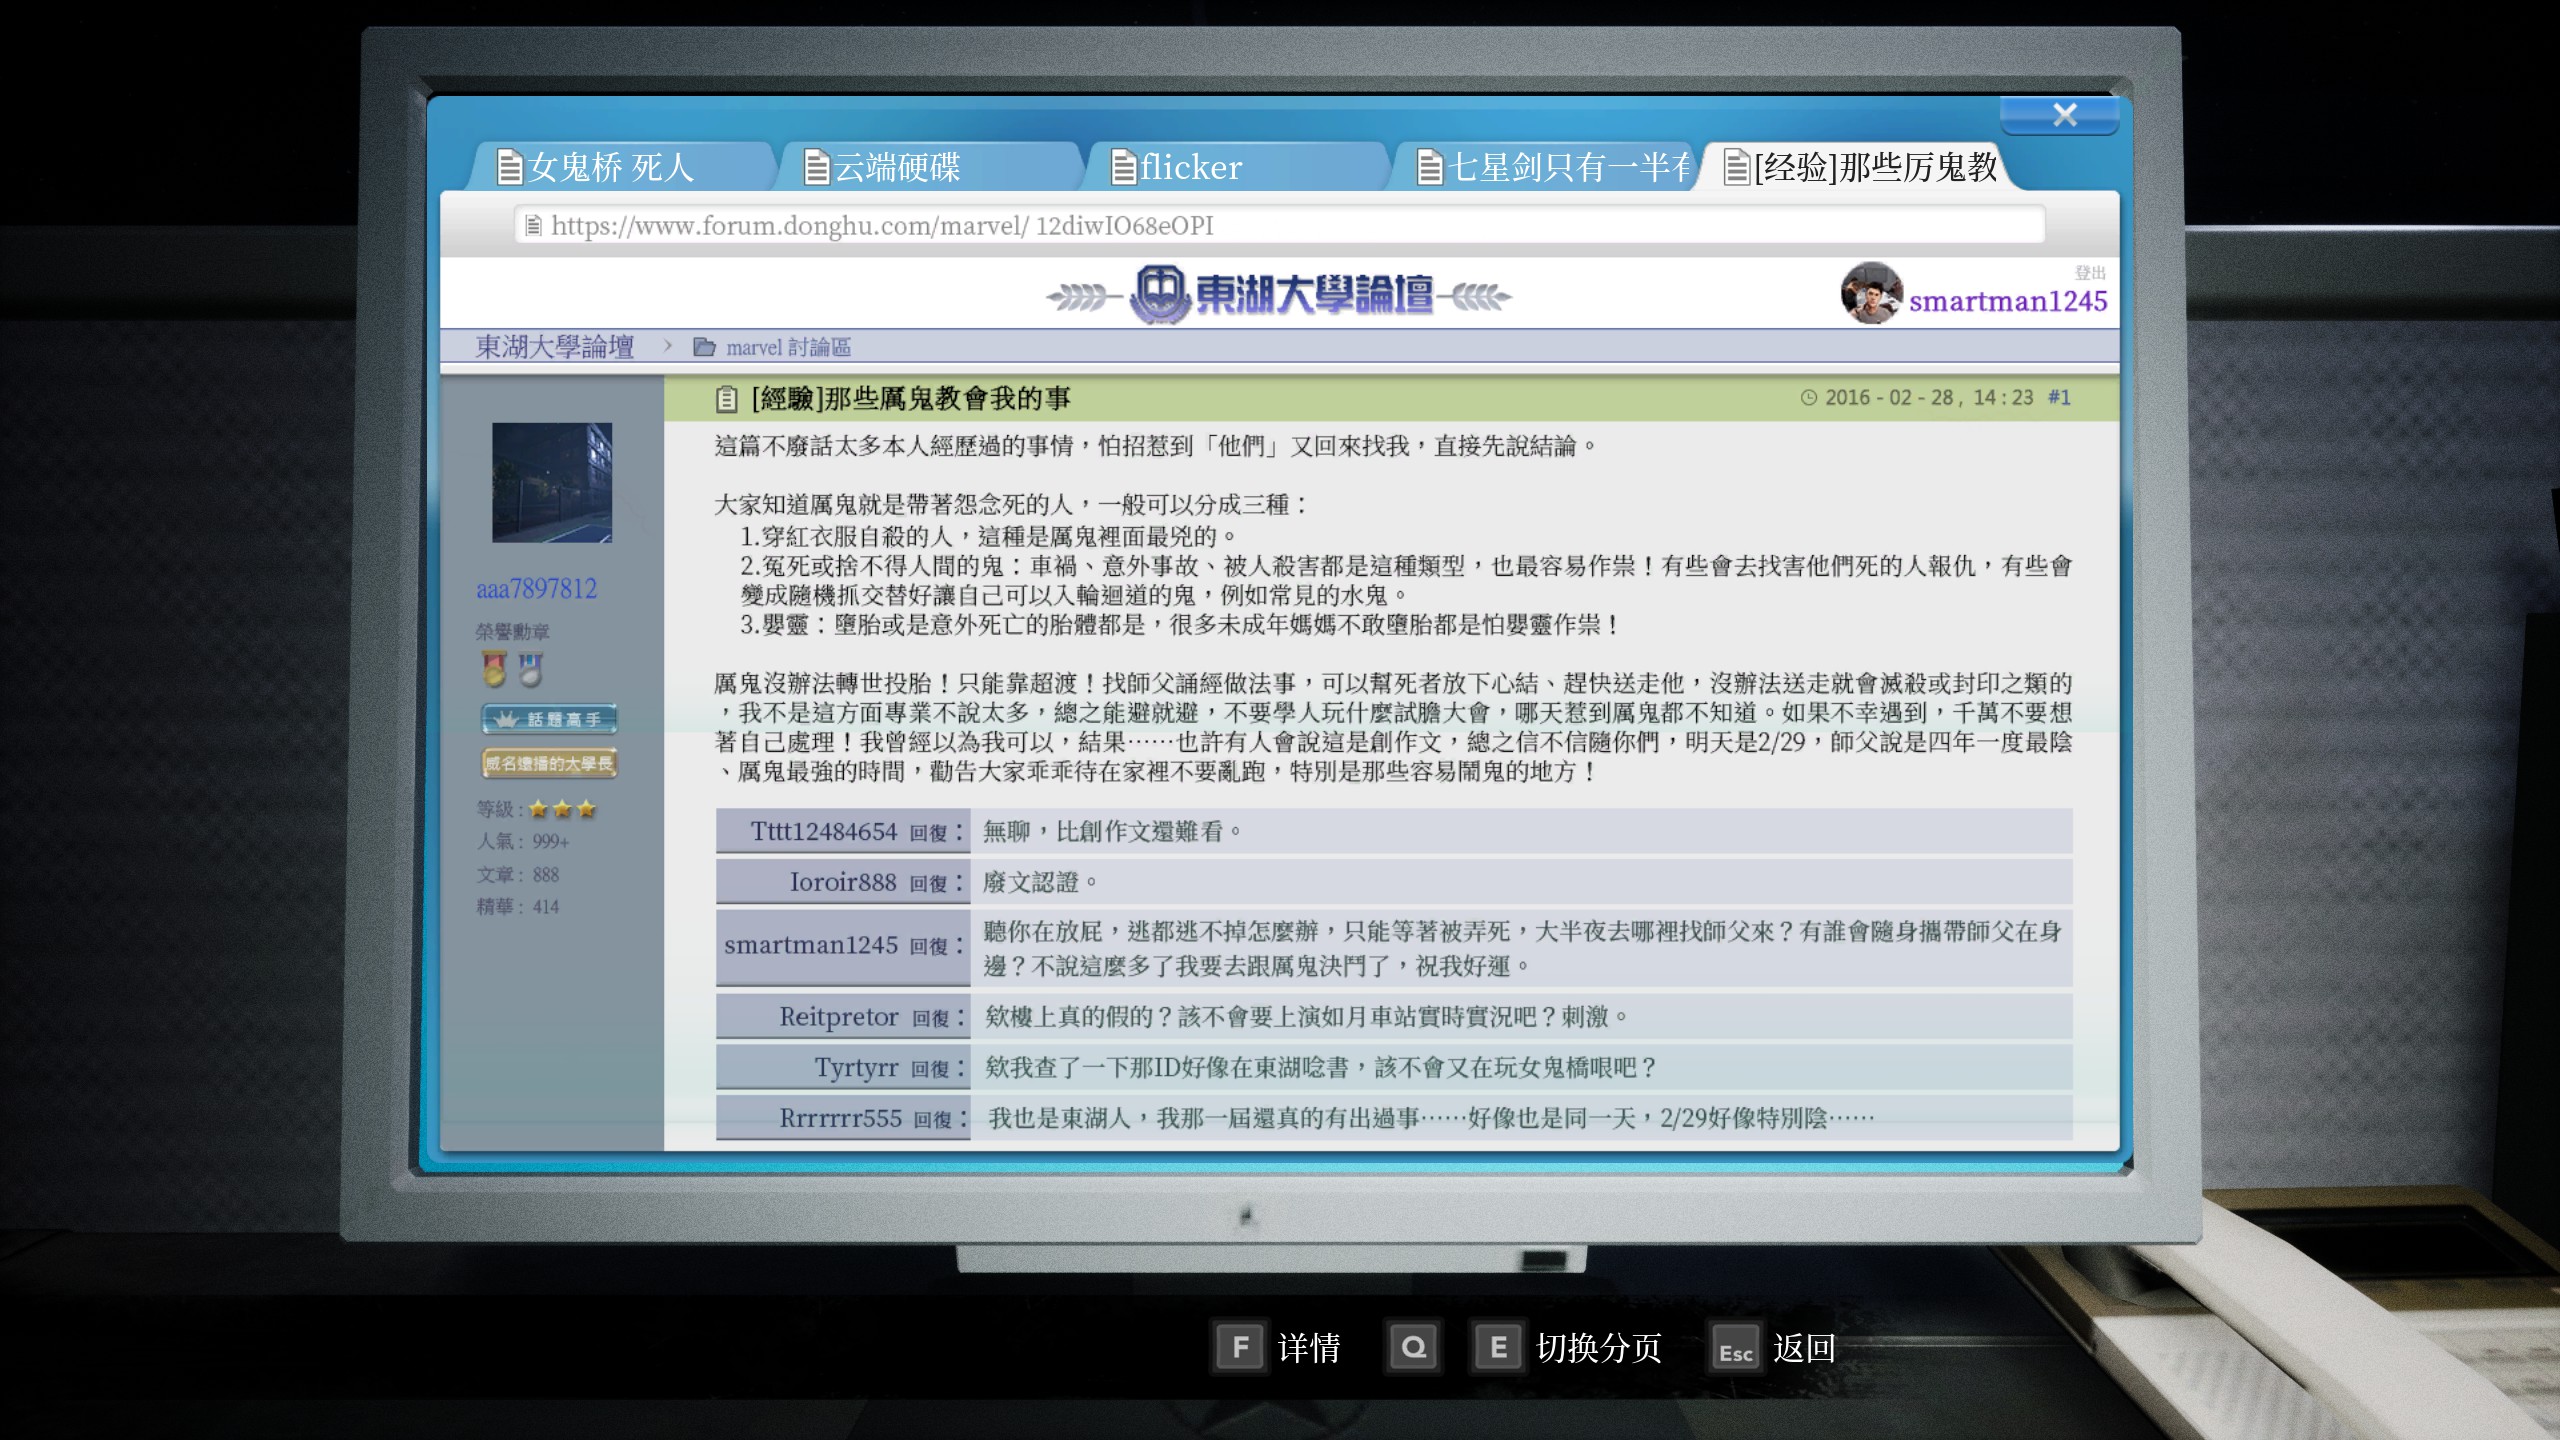Viewport: 2560px width, 1440px height.
Task: Open the 東湖大學論壇 breadcrumb link
Action: tap(554, 347)
